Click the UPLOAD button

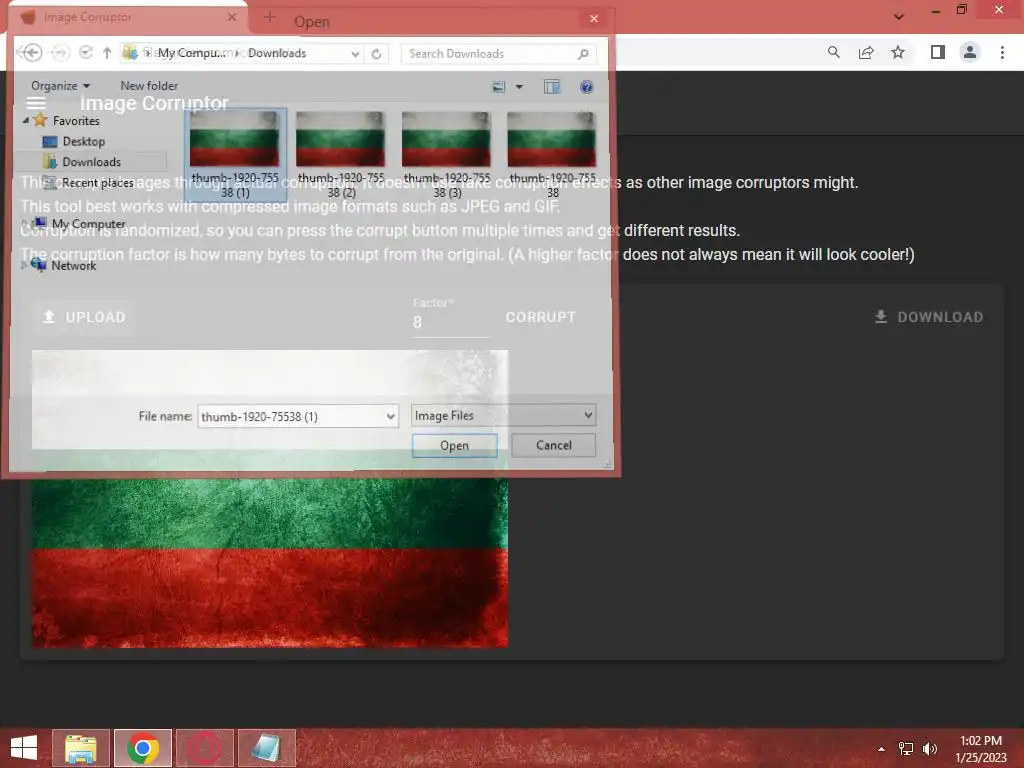[84, 317]
